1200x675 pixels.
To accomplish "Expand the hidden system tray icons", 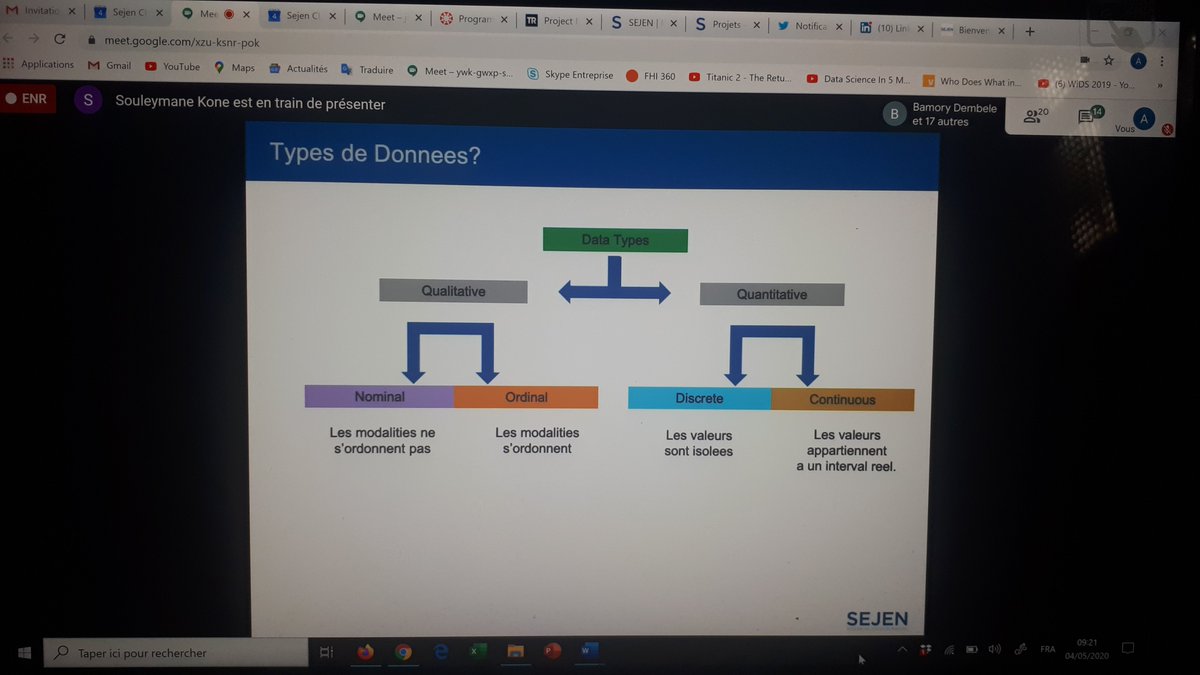I will pos(902,649).
